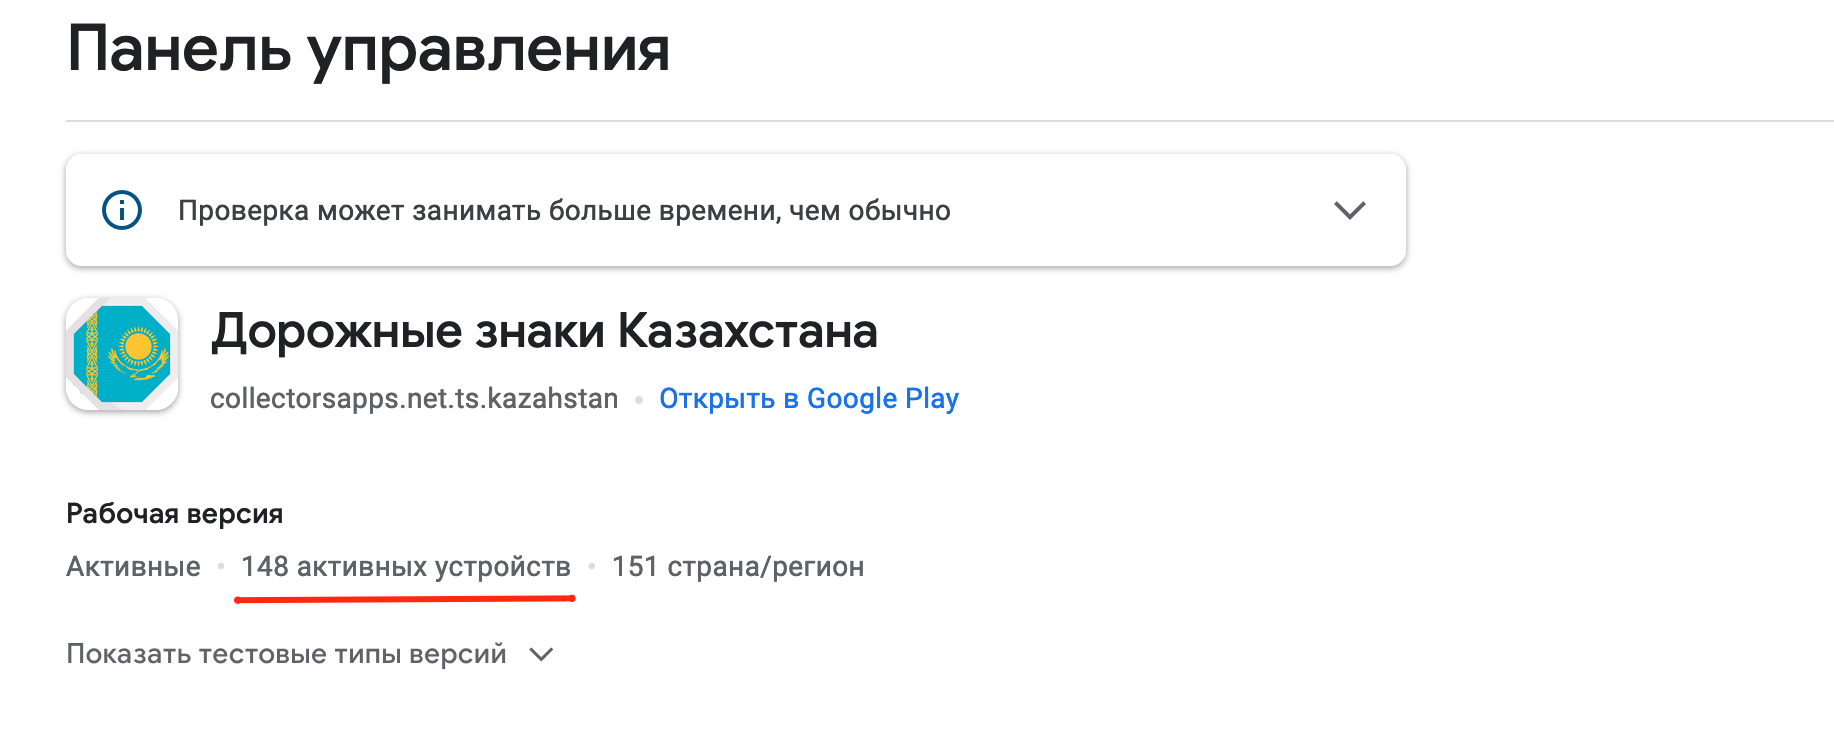The height and width of the screenshot is (744, 1834).
Task: Click the Kazakhstan road signs app icon
Action: point(122,354)
